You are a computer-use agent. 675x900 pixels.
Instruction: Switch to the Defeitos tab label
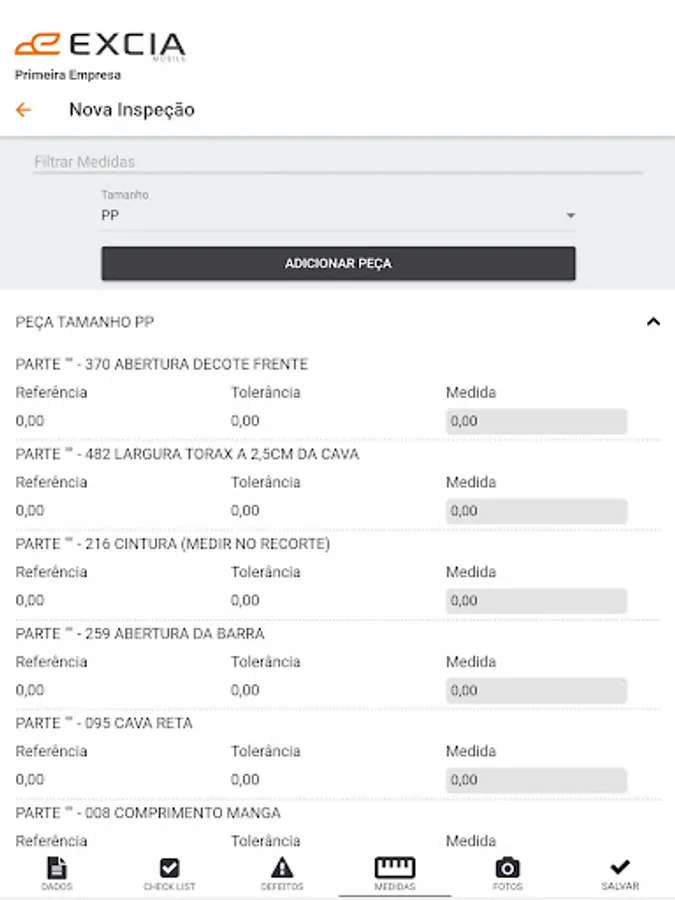pyautogui.click(x=282, y=887)
